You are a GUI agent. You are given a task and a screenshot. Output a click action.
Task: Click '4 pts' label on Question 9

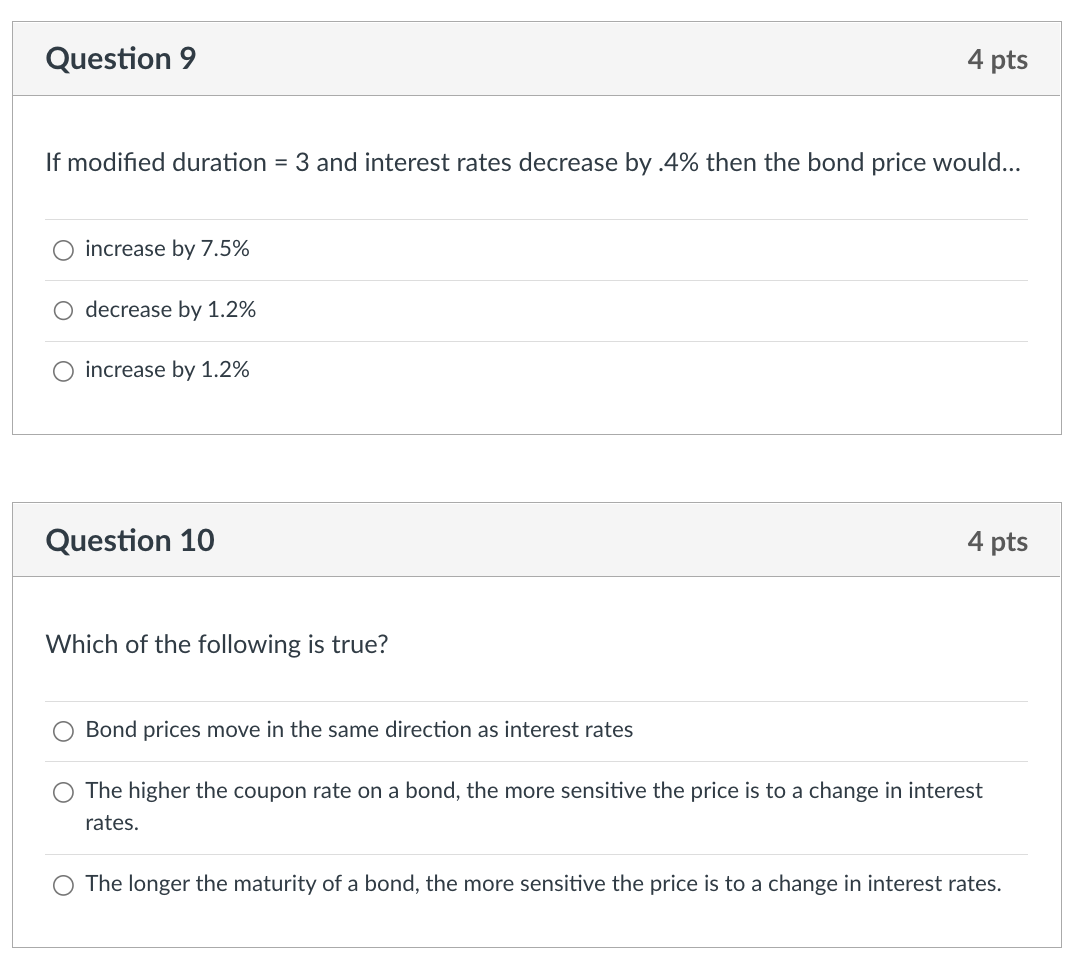[997, 60]
